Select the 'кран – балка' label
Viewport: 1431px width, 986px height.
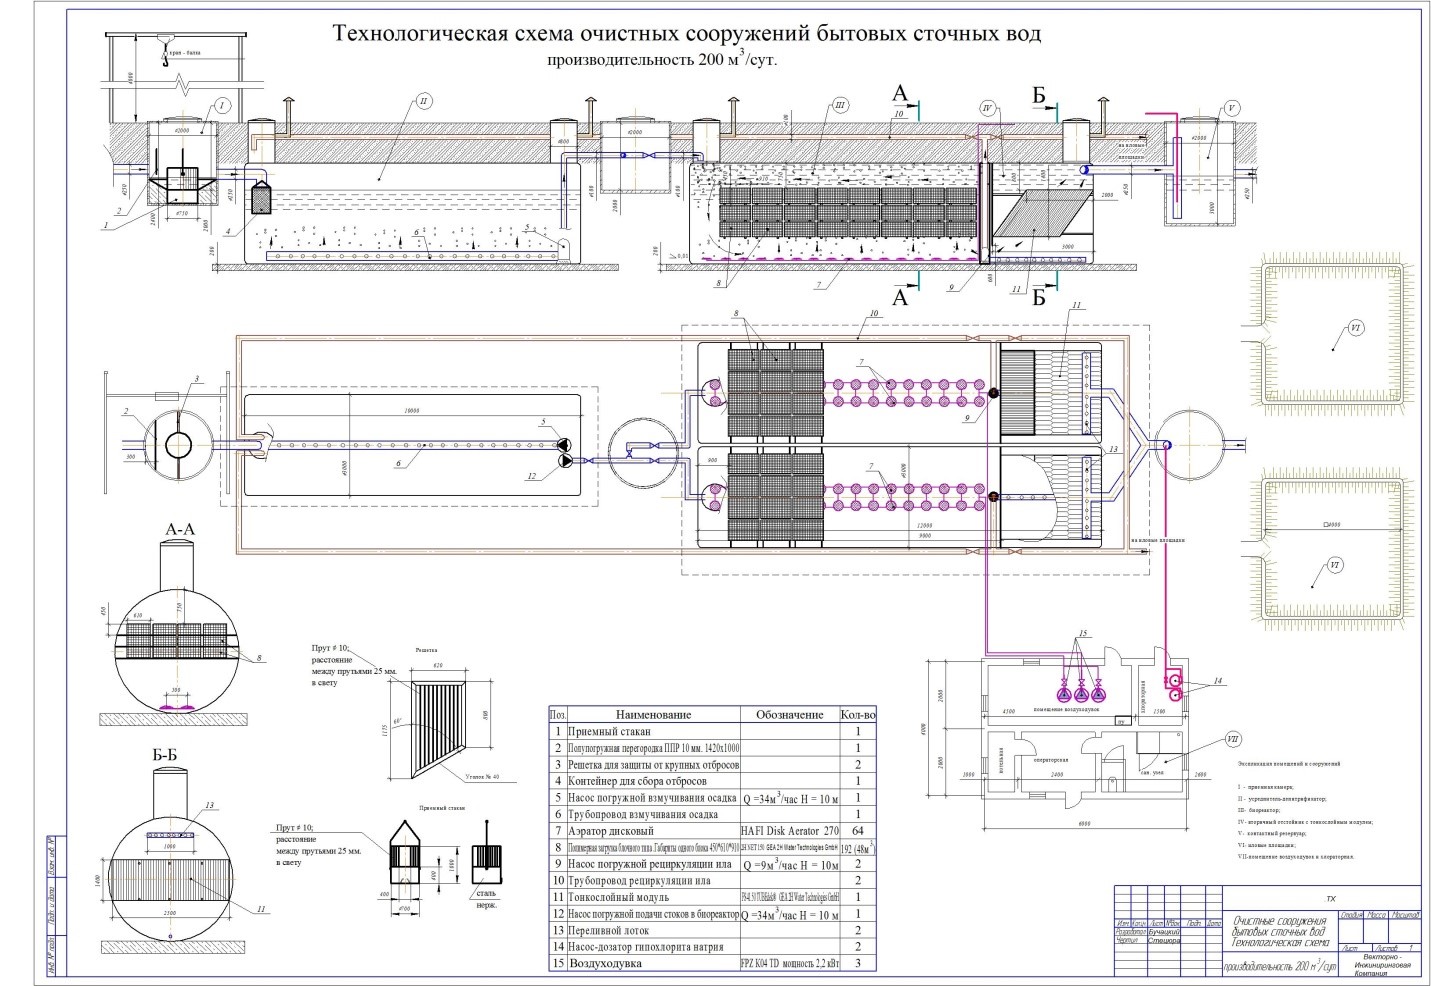186,54
